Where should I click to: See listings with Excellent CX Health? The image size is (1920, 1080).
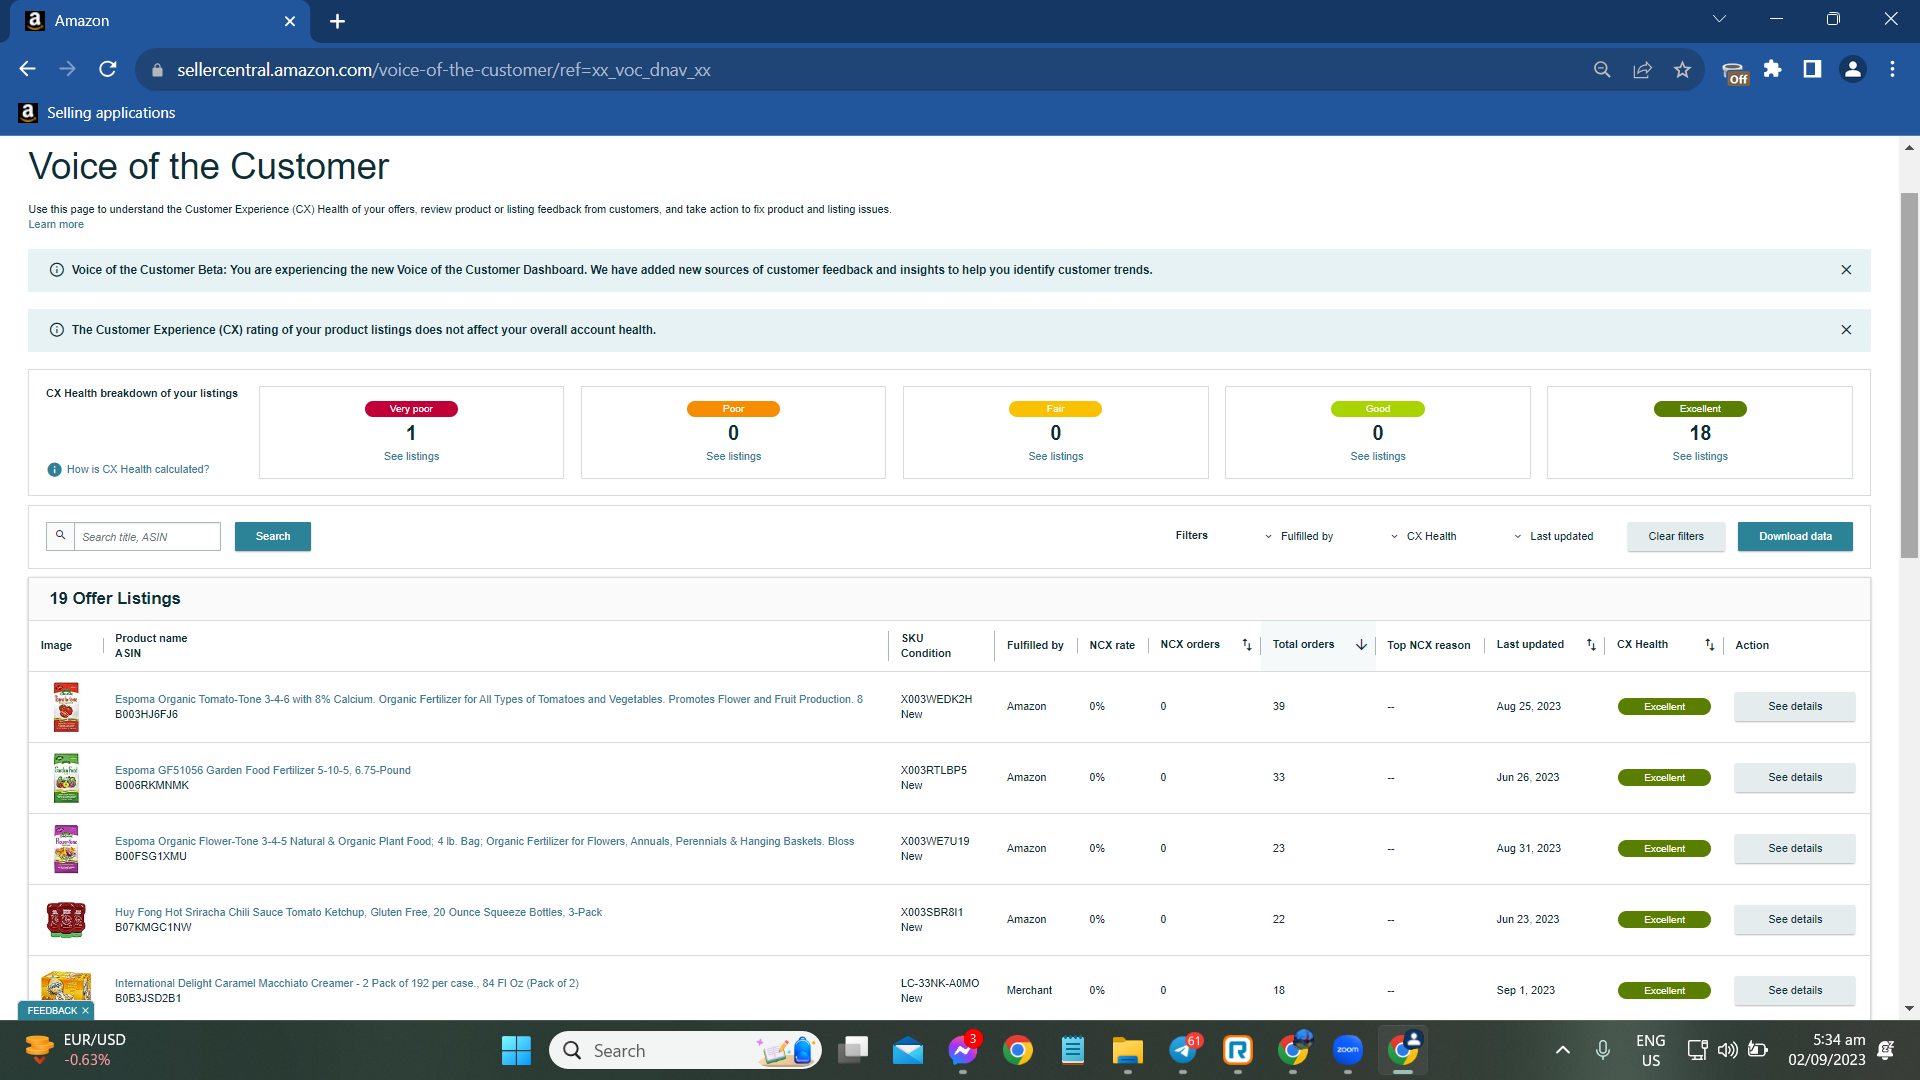tap(1700, 457)
